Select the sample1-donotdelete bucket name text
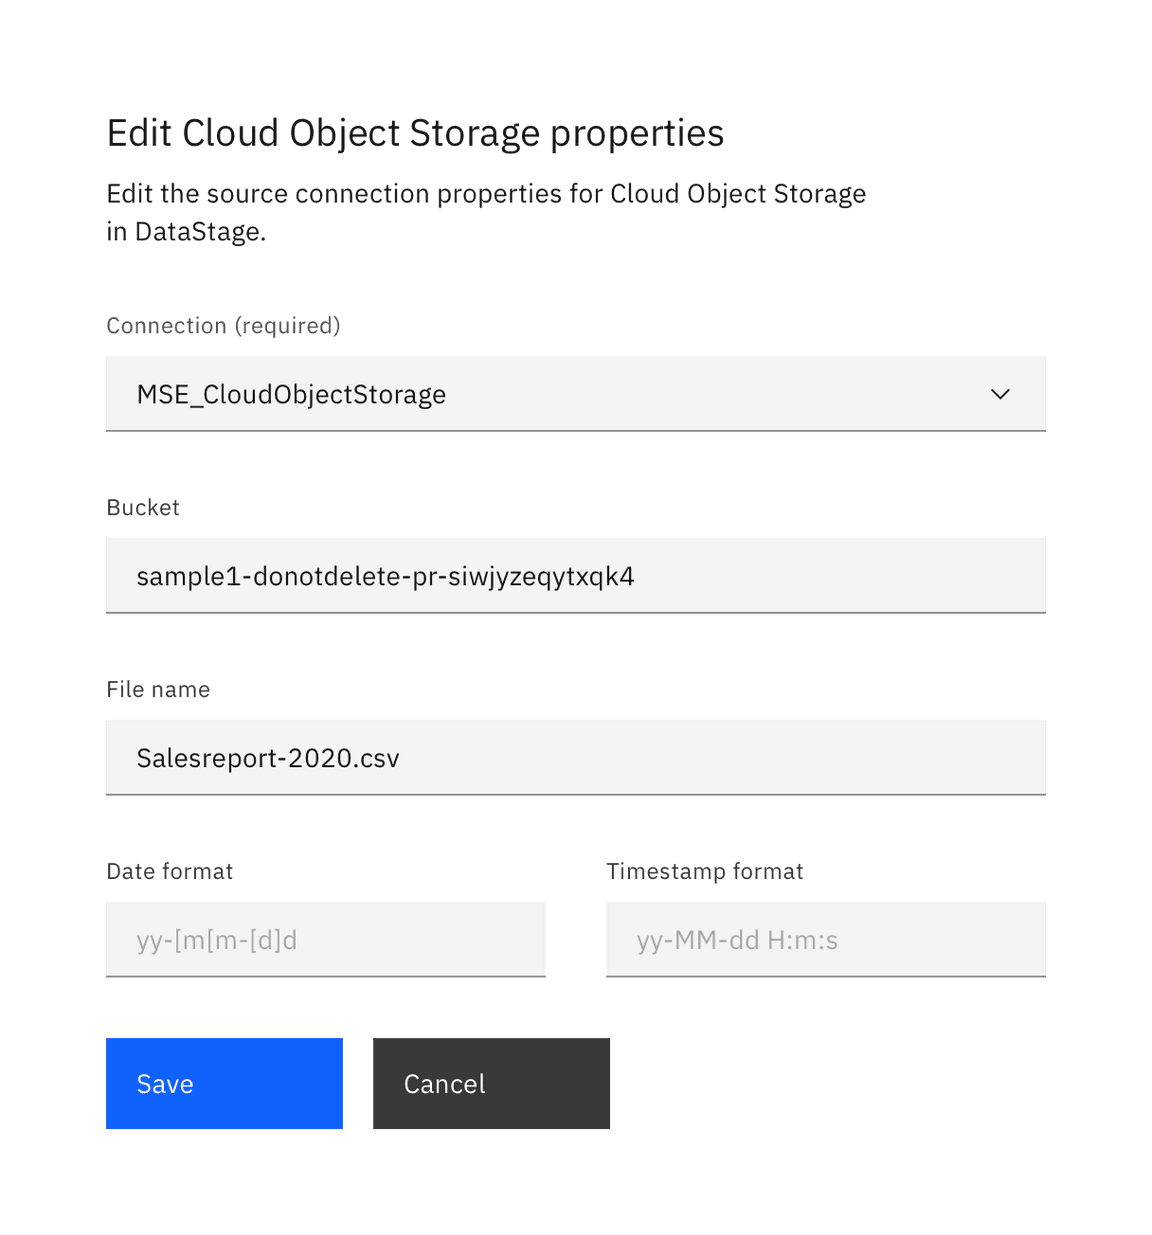 coord(385,576)
